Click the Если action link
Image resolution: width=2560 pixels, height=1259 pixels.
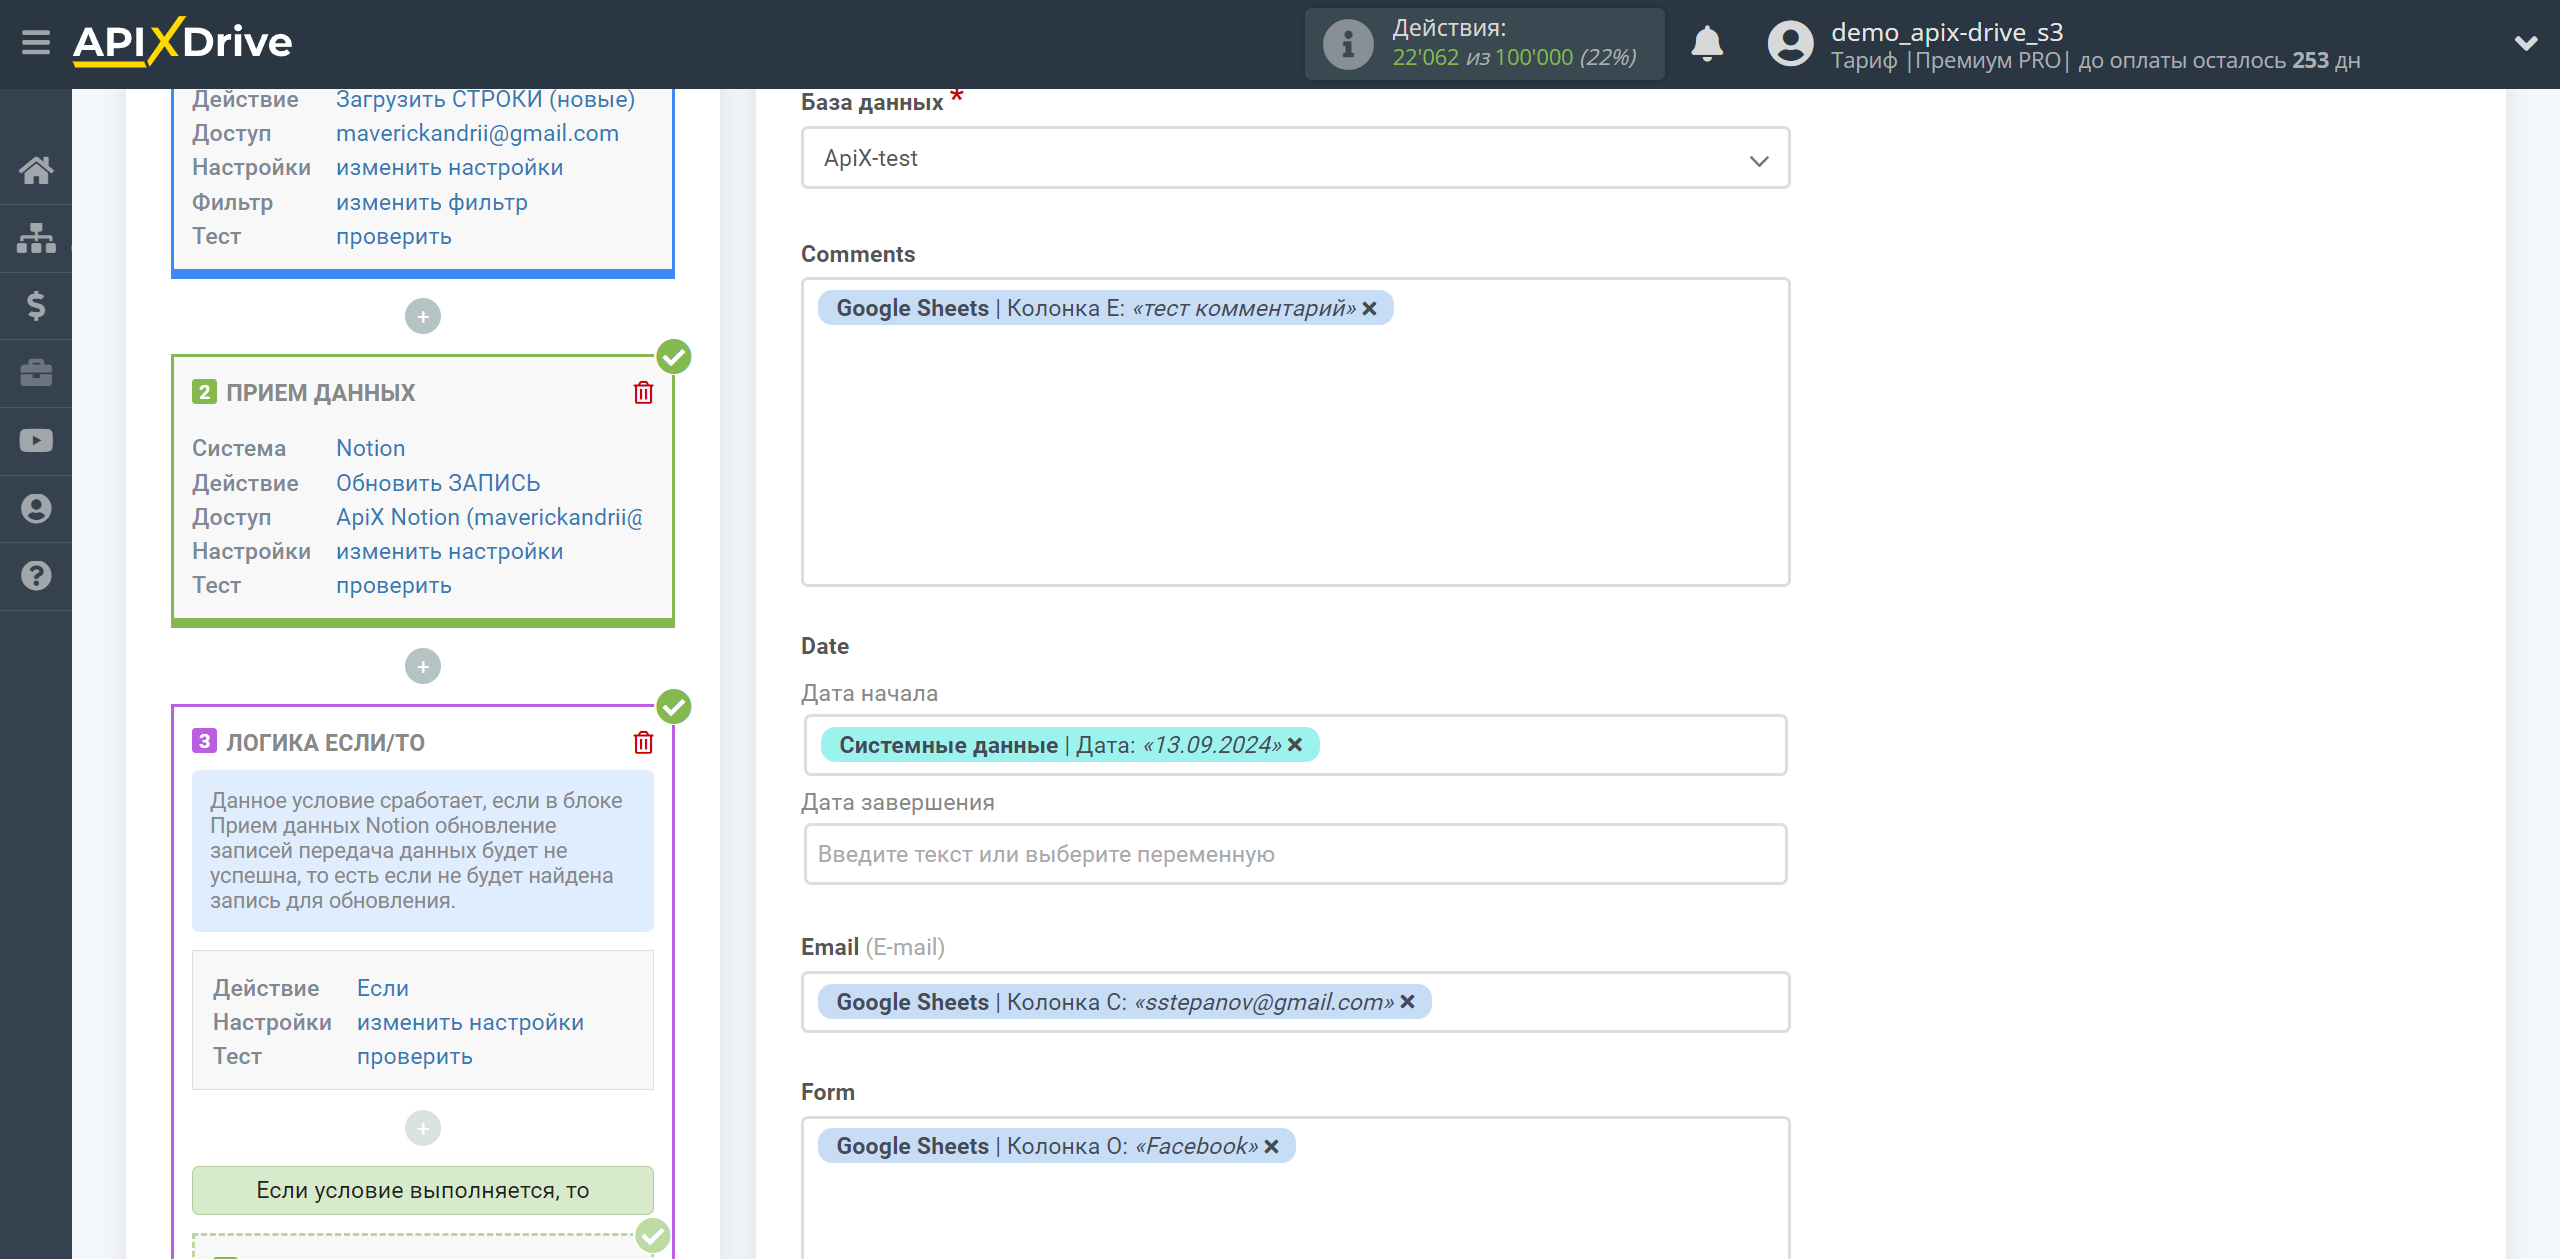(x=383, y=988)
